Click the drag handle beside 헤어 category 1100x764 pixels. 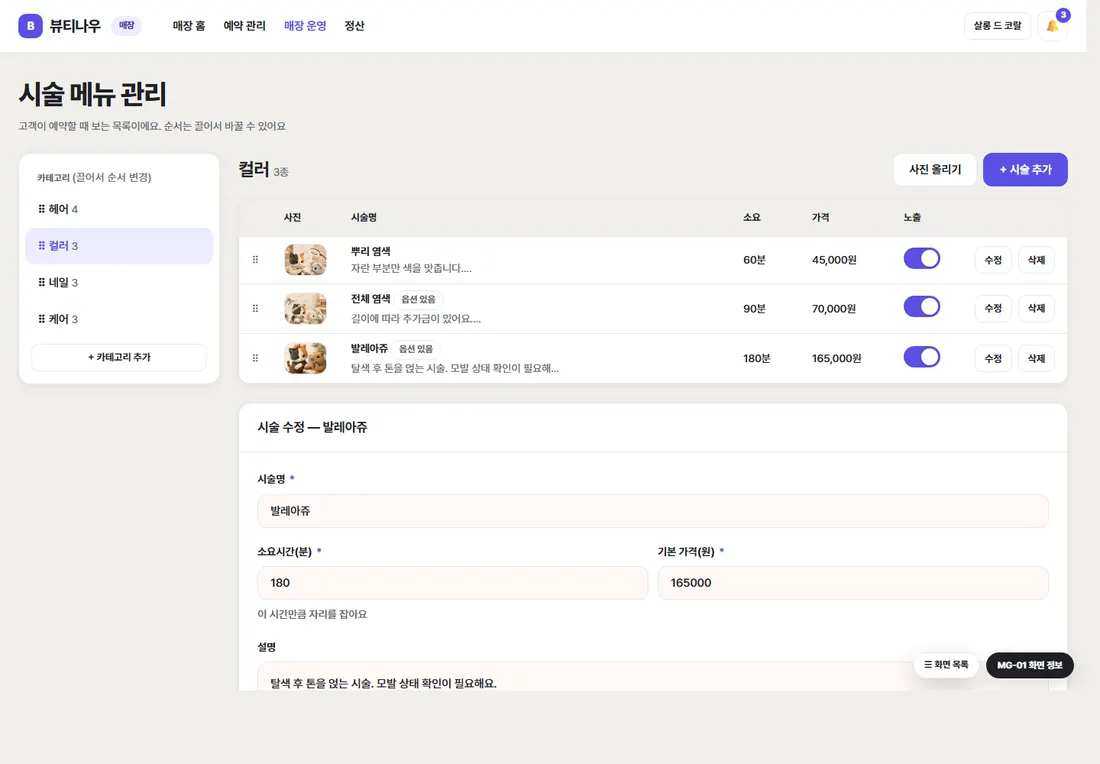tap(41, 209)
